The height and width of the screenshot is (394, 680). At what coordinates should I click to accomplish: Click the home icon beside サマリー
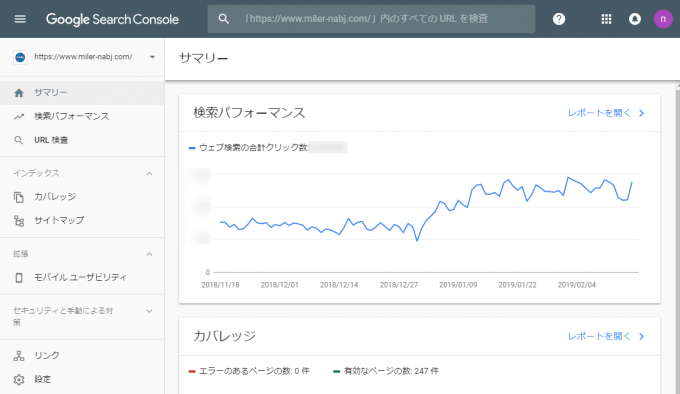(x=19, y=93)
